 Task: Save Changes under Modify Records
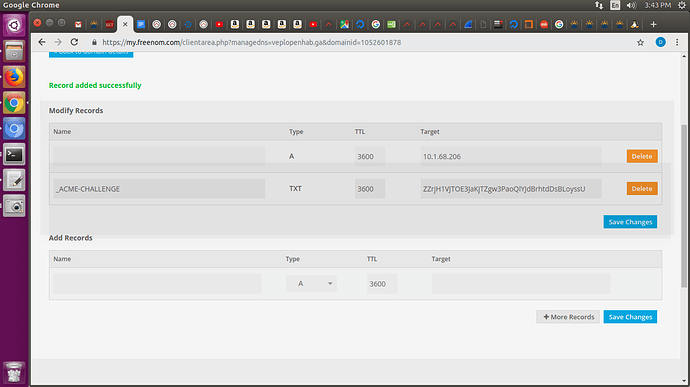(x=630, y=222)
